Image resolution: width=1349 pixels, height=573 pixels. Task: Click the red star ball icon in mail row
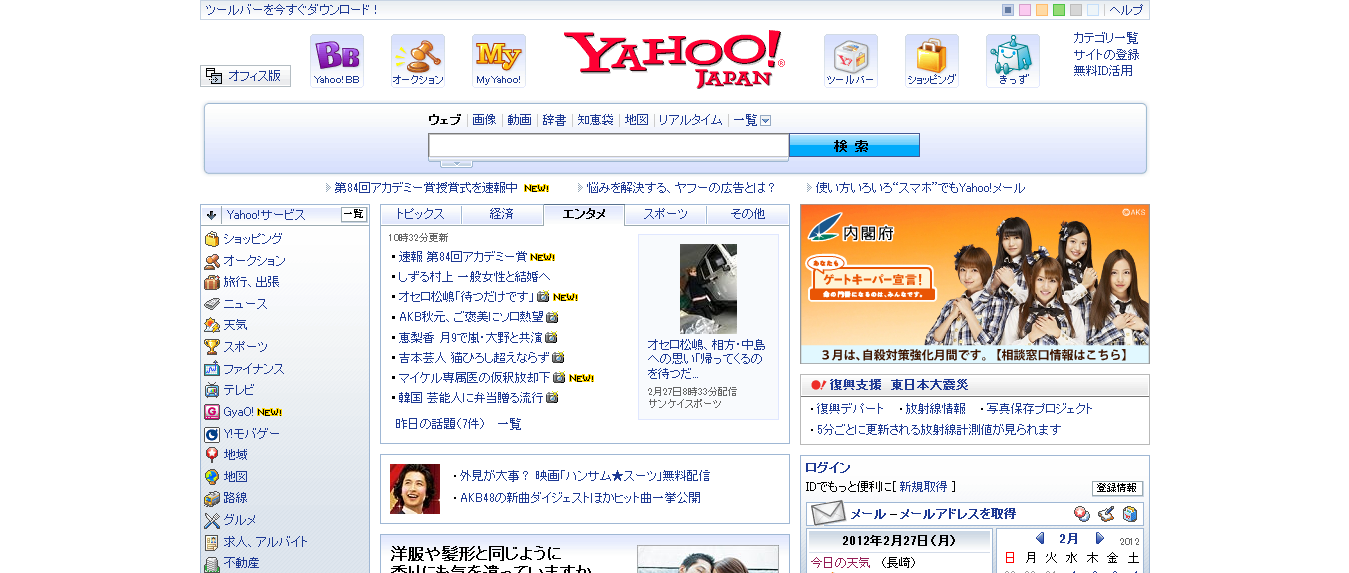(x=1082, y=514)
